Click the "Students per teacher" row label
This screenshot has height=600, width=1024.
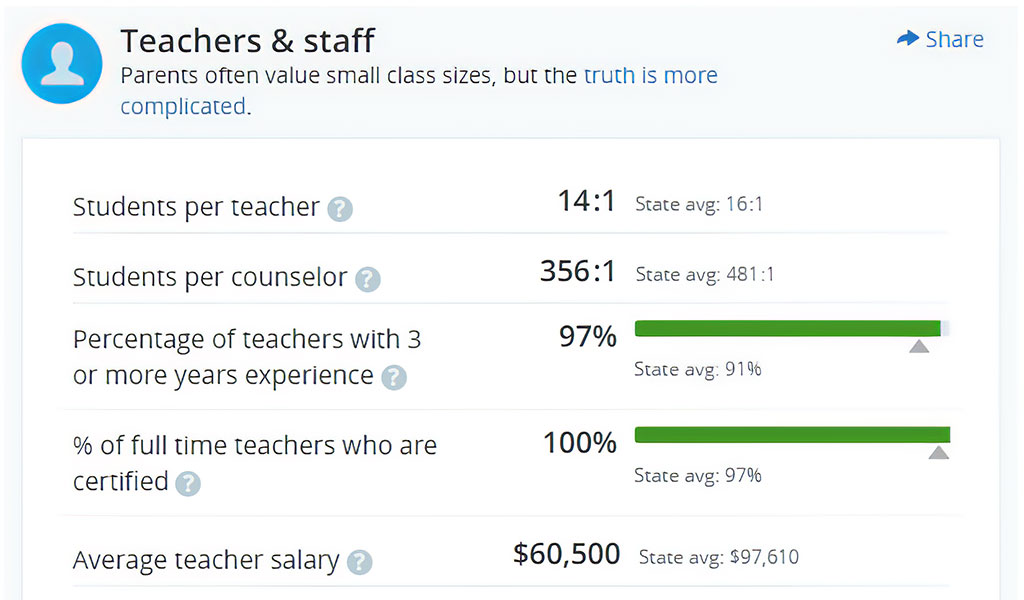tap(196, 208)
